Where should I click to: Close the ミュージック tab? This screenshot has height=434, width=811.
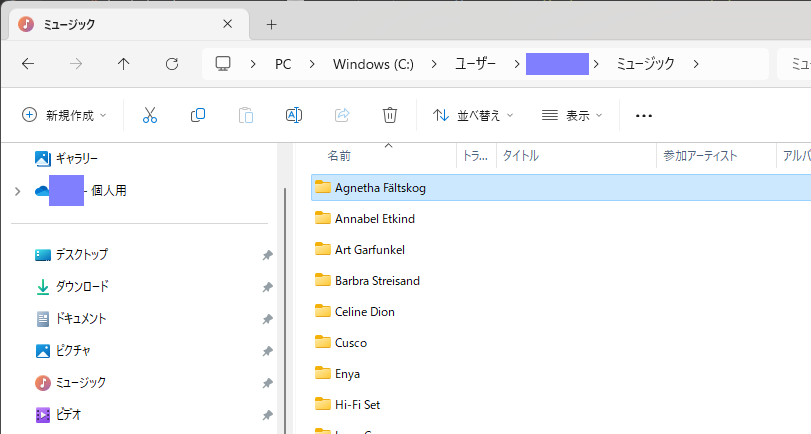228,24
